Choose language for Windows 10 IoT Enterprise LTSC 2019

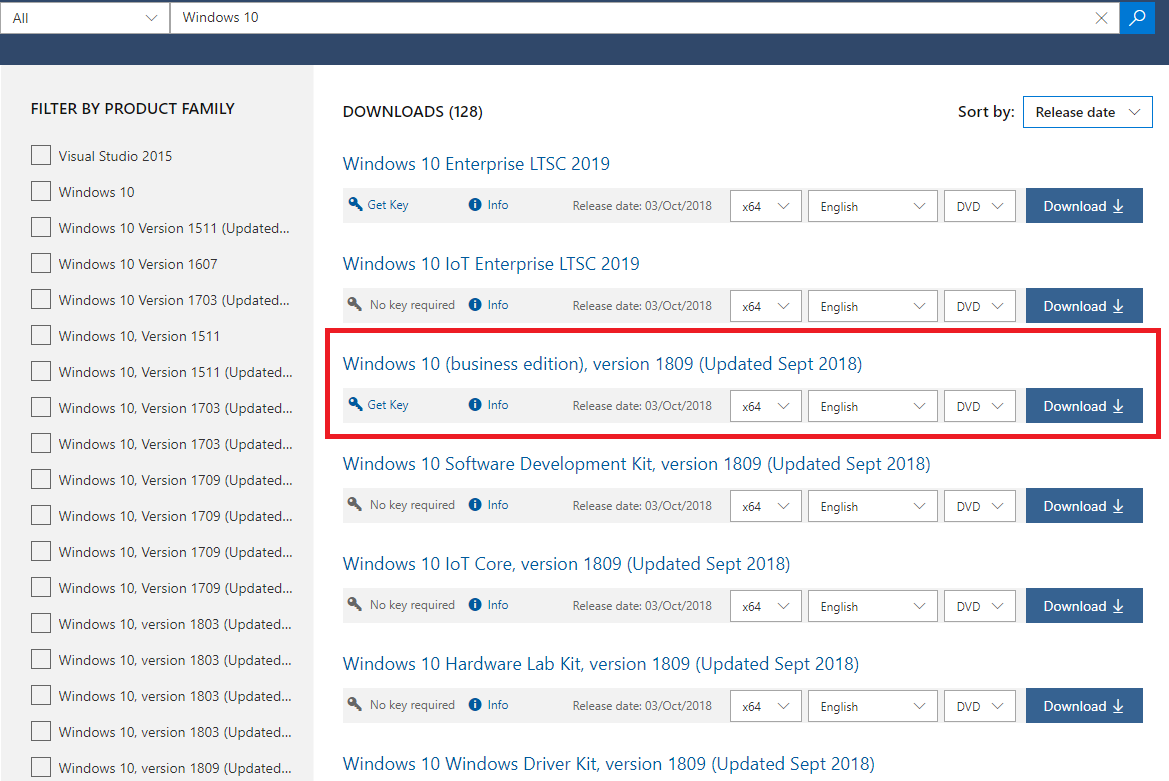point(872,306)
